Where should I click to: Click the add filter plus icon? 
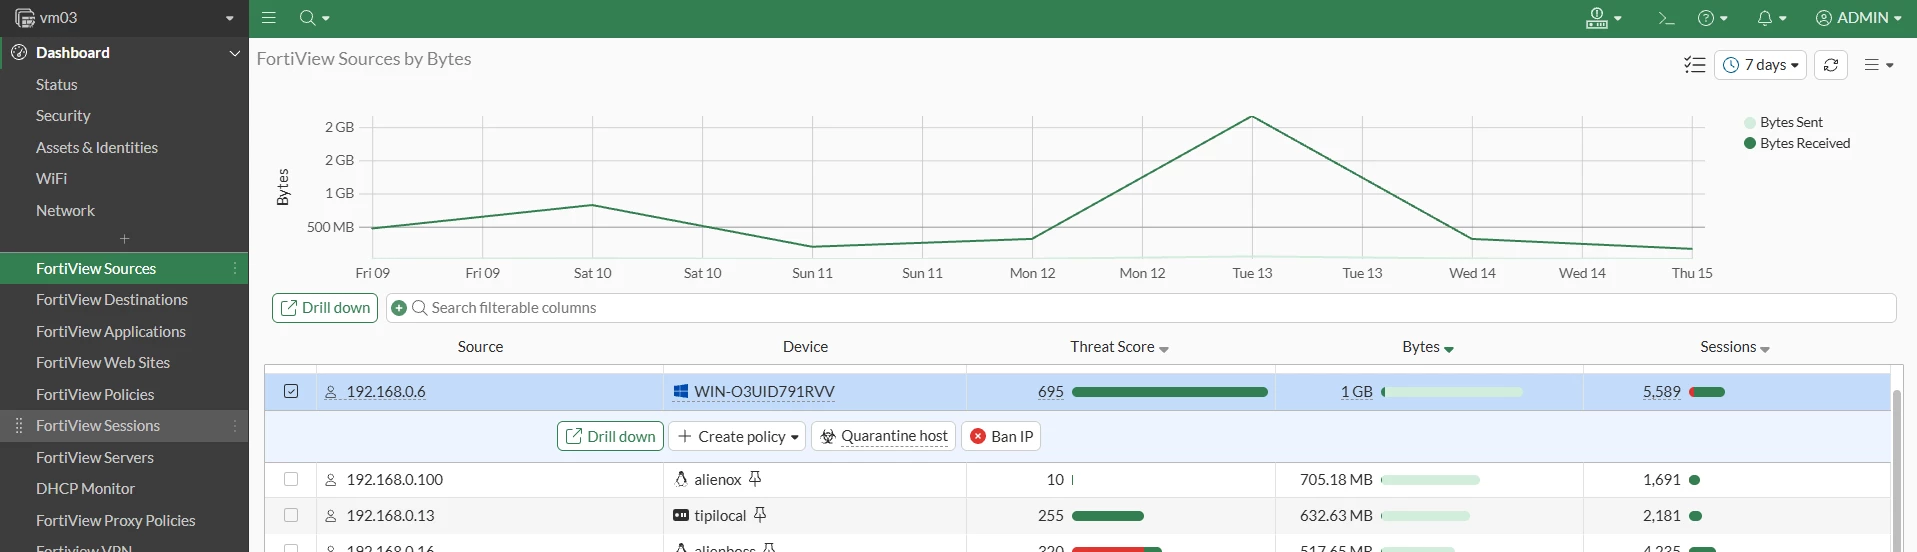pyautogui.click(x=399, y=308)
